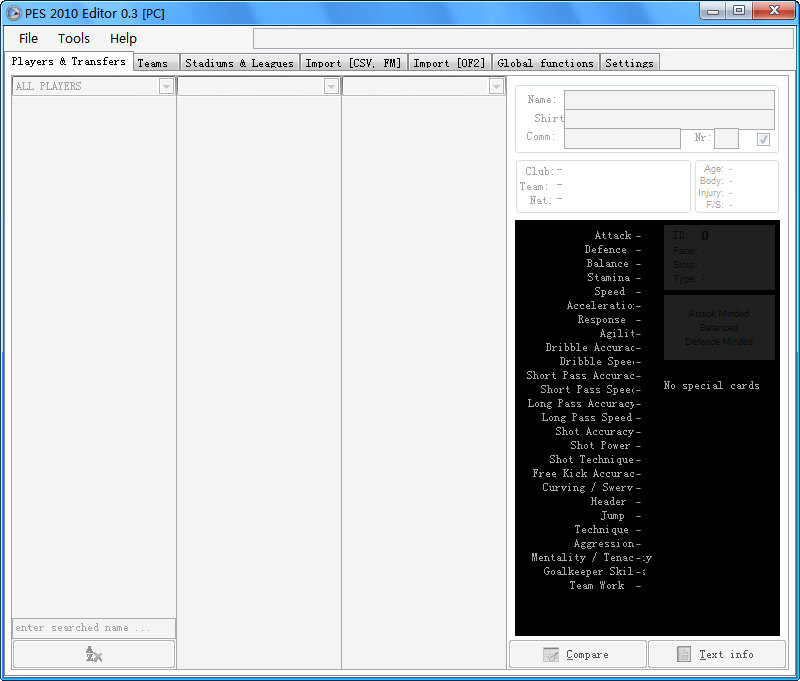Click the A-Z sort icon button
Image resolution: width=800 pixels, height=681 pixels.
coord(94,654)
